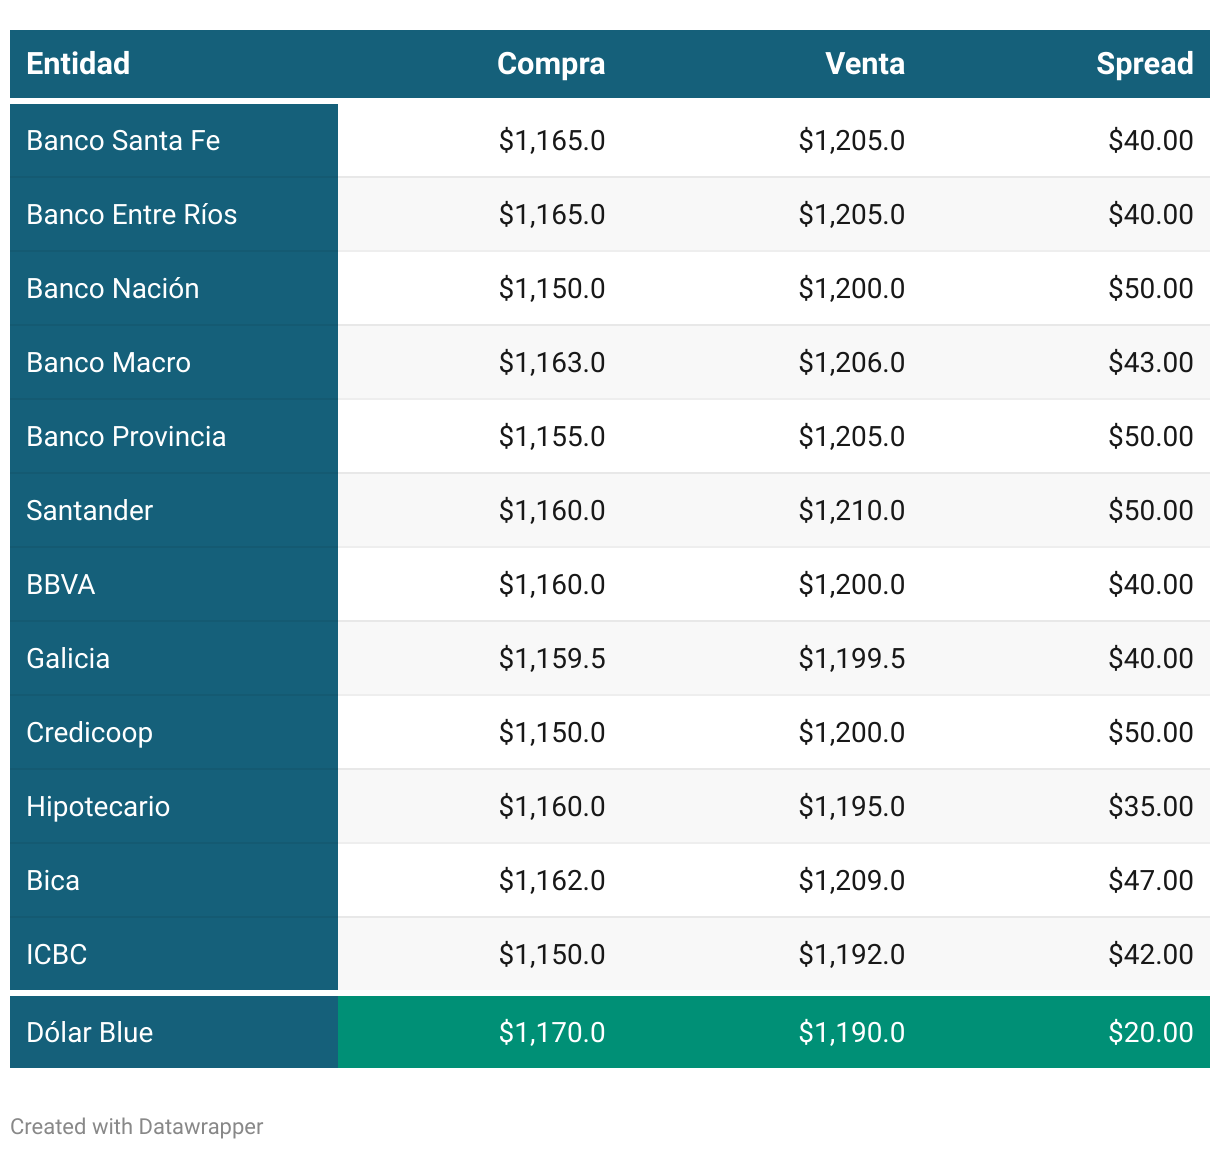The width and height of the screenshot is (1220, 1150).
Task: Click the Compra column header
Action: click(550, 64)
